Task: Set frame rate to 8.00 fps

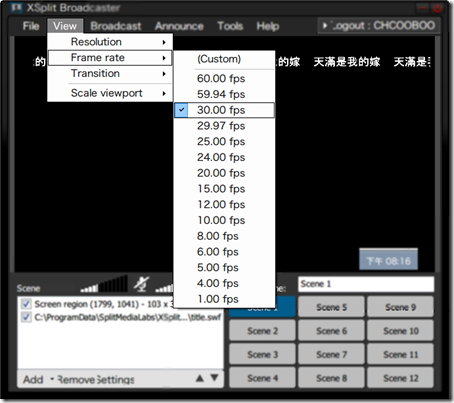Action: point(224,236)
